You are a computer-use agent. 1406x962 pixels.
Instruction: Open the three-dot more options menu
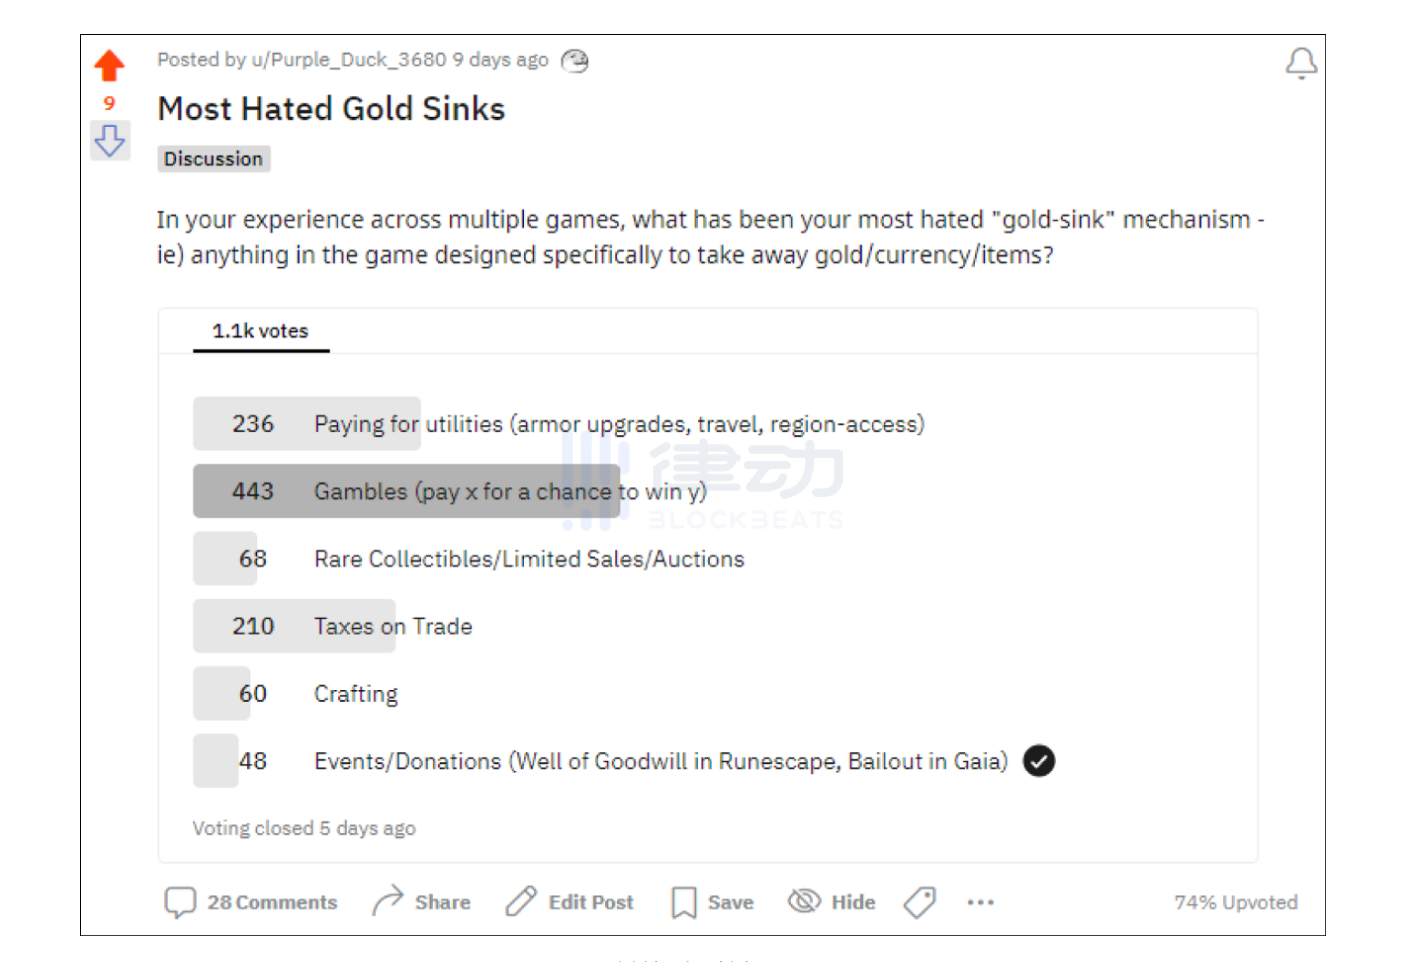coord(980,902)
